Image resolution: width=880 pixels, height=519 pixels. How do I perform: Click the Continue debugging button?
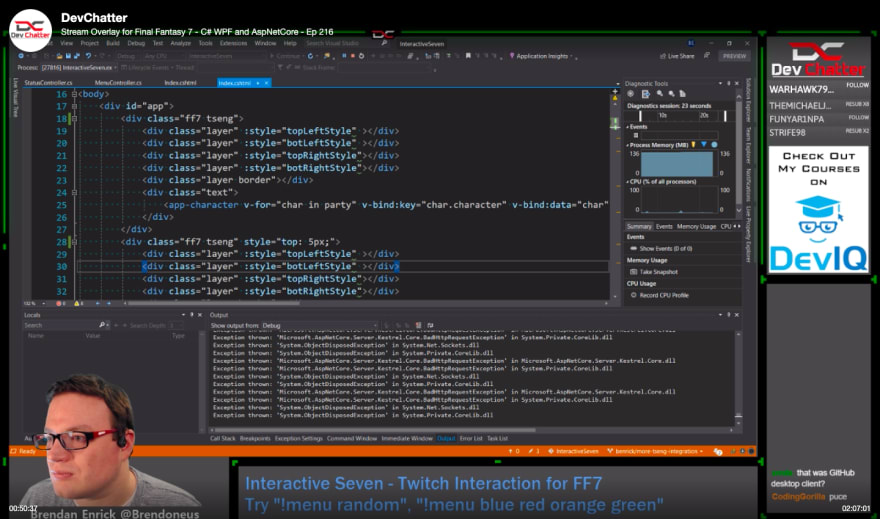coord(286,56)
